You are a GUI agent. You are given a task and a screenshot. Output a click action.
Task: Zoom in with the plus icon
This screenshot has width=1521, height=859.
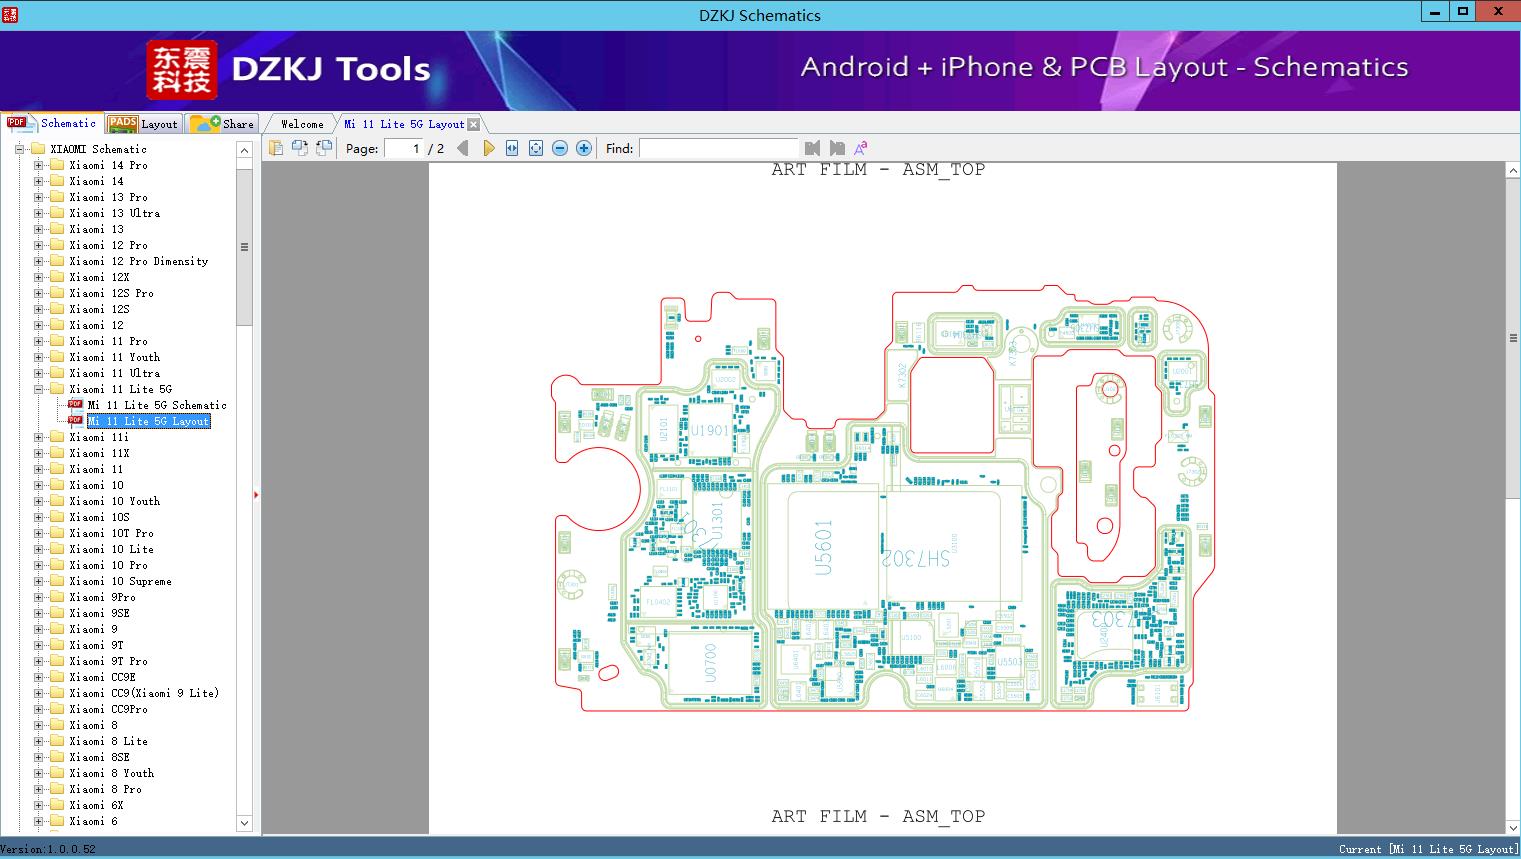(x=584, y=148)
